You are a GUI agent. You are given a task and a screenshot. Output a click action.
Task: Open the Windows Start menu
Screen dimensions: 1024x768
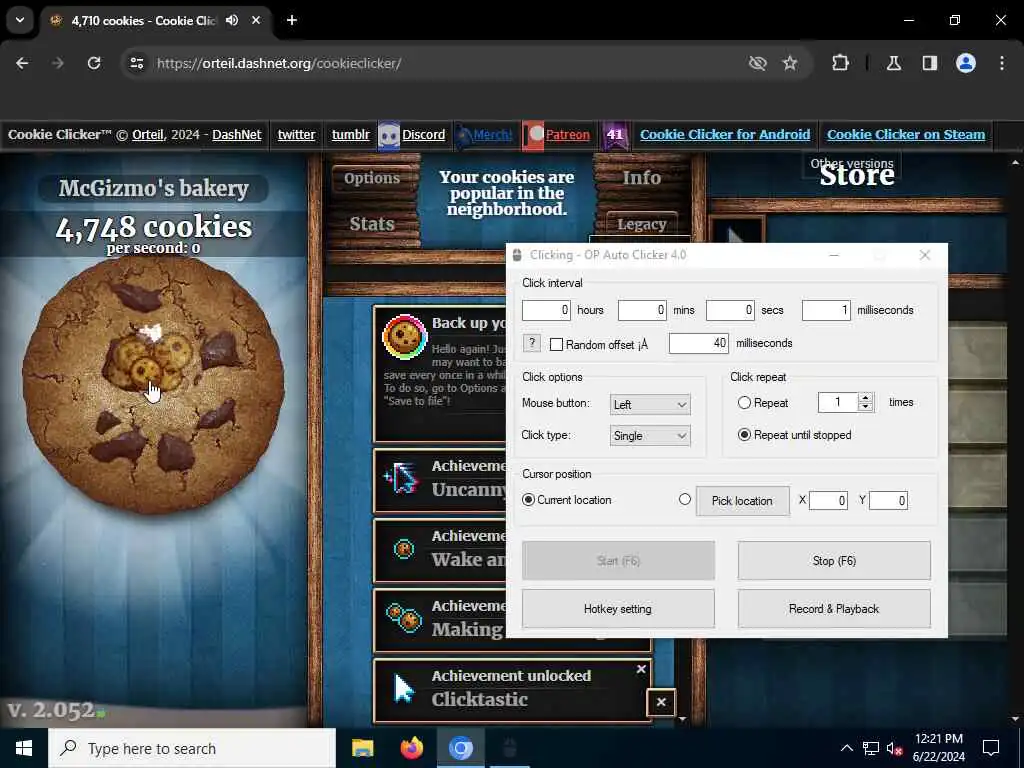[x=24, y=748]
